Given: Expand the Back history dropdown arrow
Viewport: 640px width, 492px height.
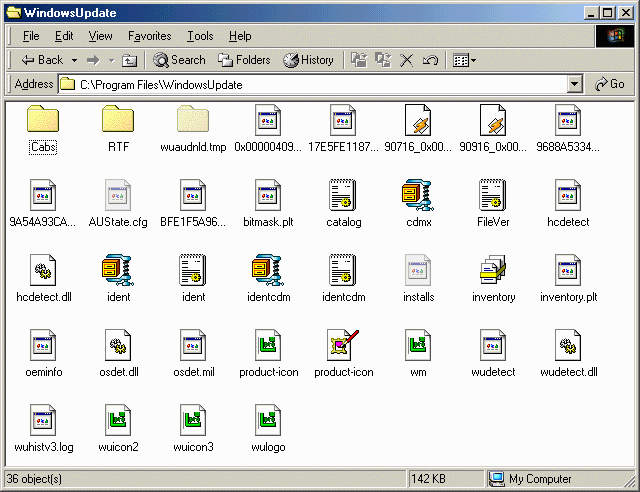Looking at the screenshot, I should tap(74, 60).
